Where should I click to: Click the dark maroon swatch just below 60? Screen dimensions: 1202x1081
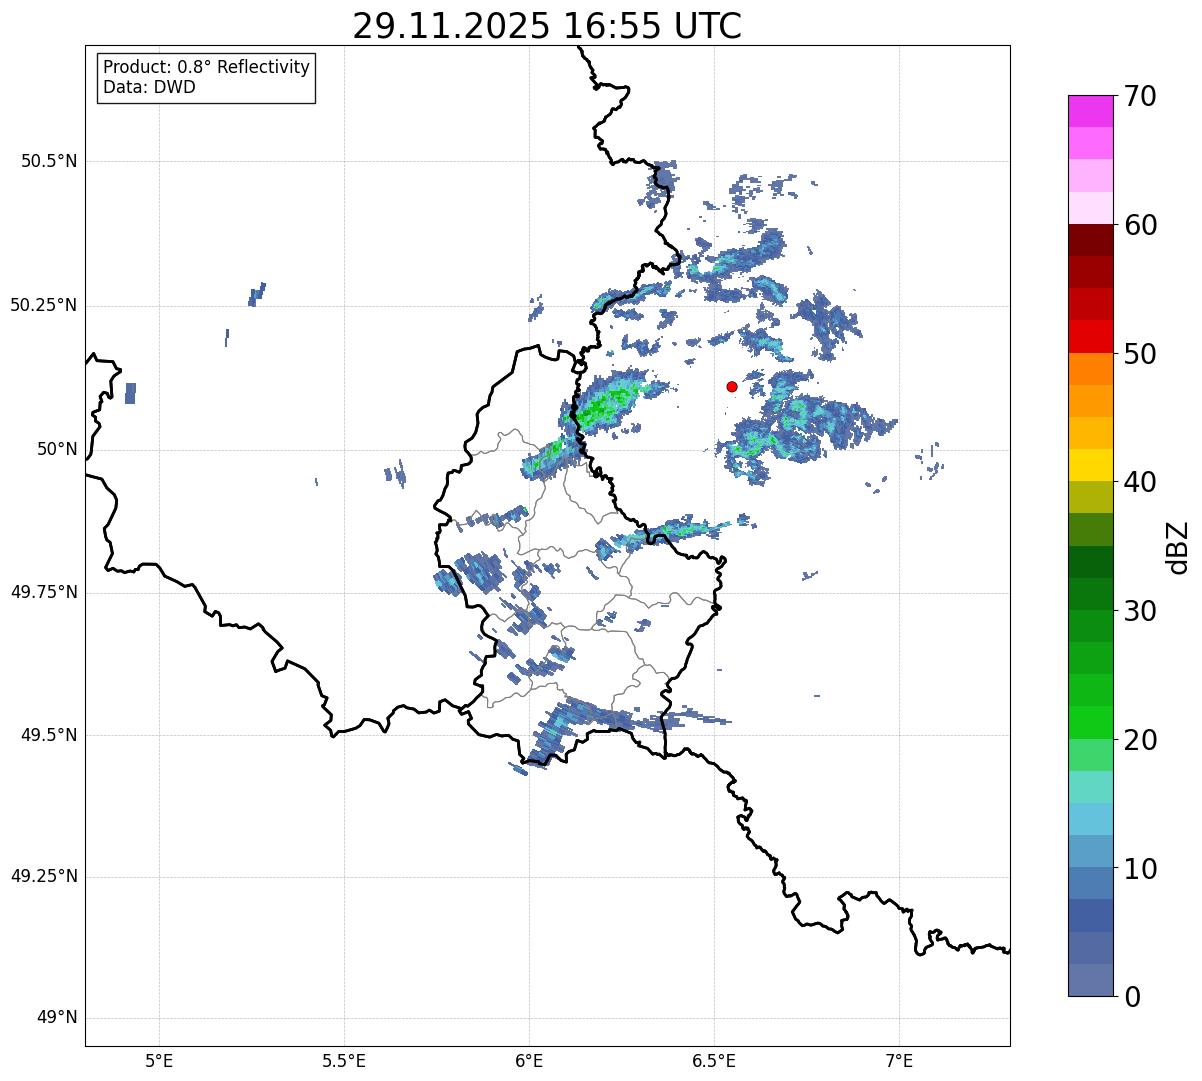tap(1090, 240)
